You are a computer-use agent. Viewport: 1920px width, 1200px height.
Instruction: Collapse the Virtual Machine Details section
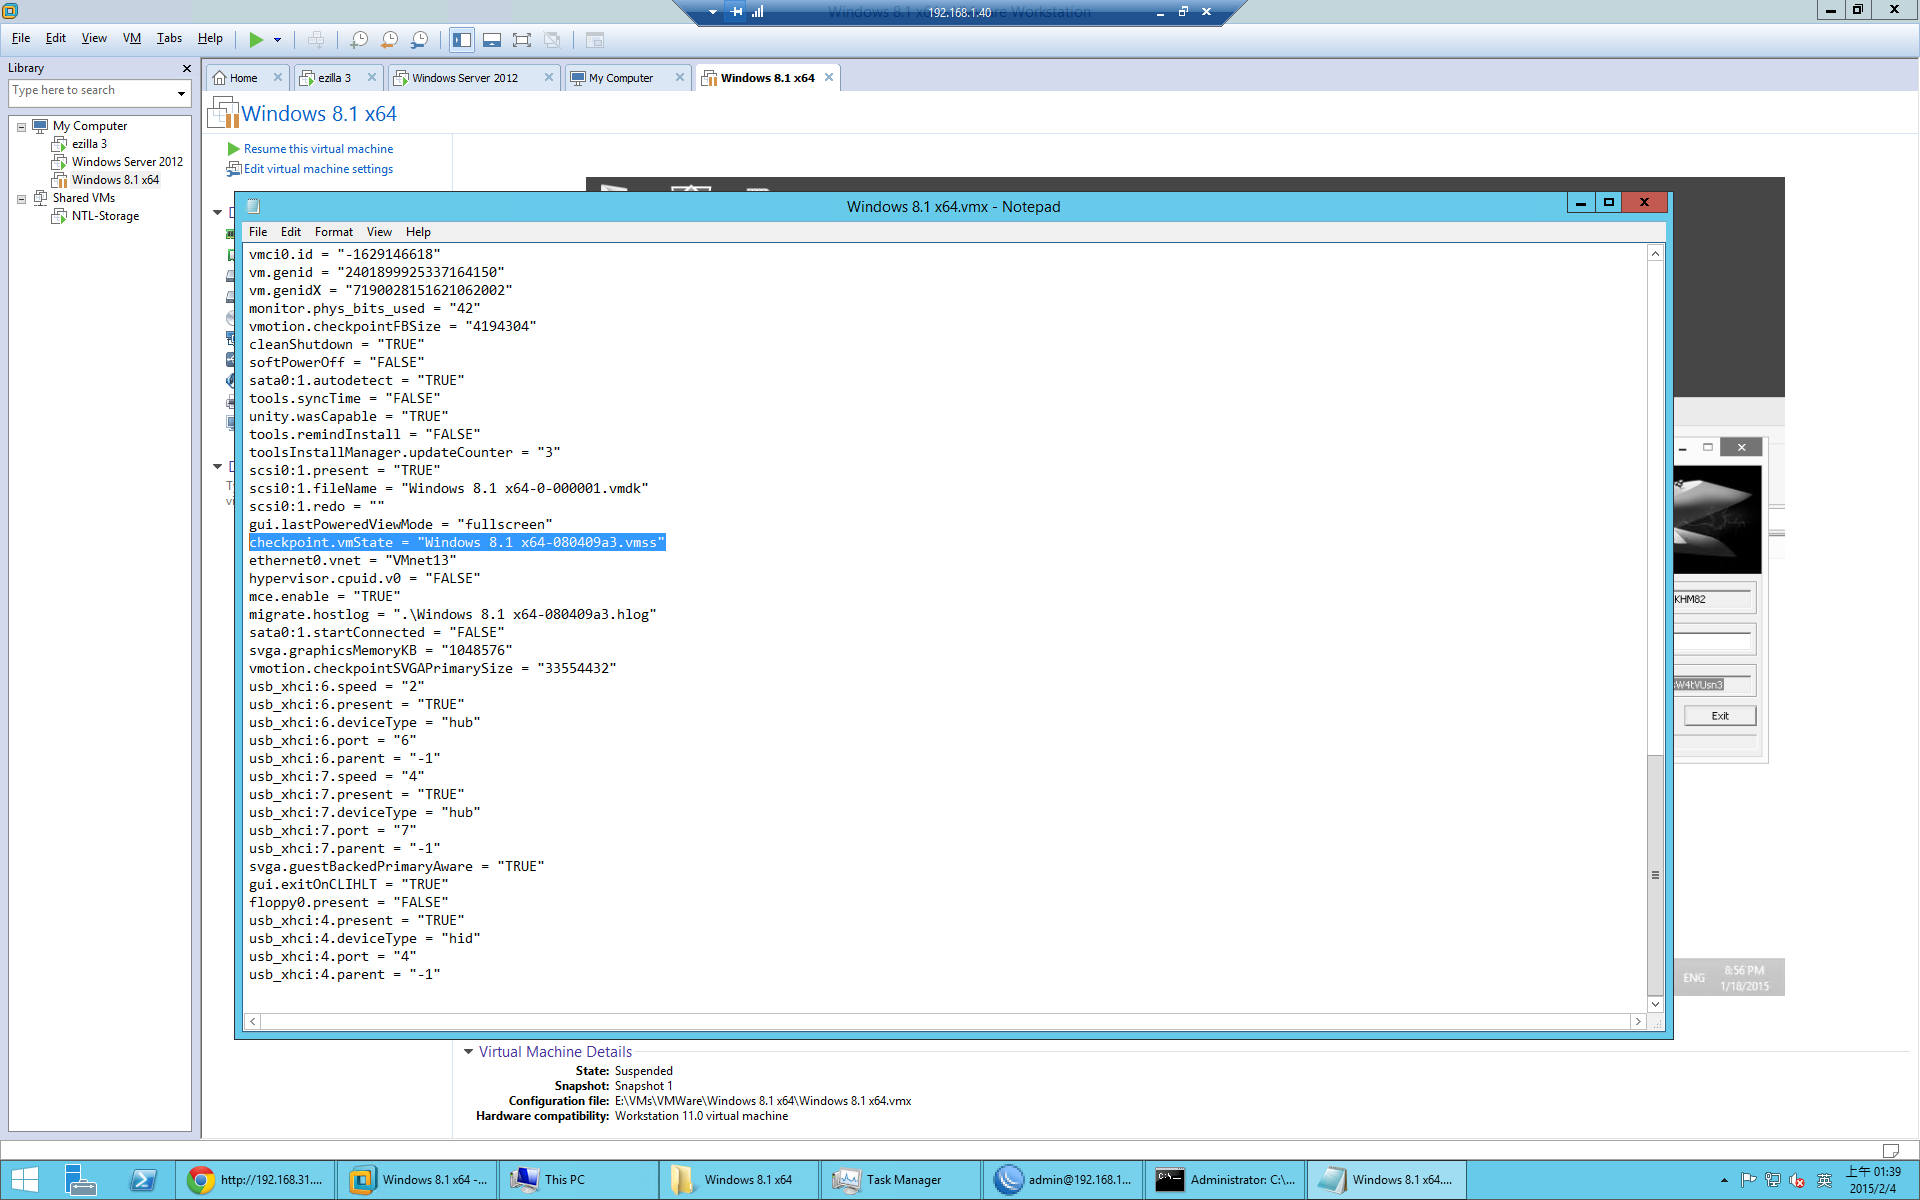[468, 1052]
